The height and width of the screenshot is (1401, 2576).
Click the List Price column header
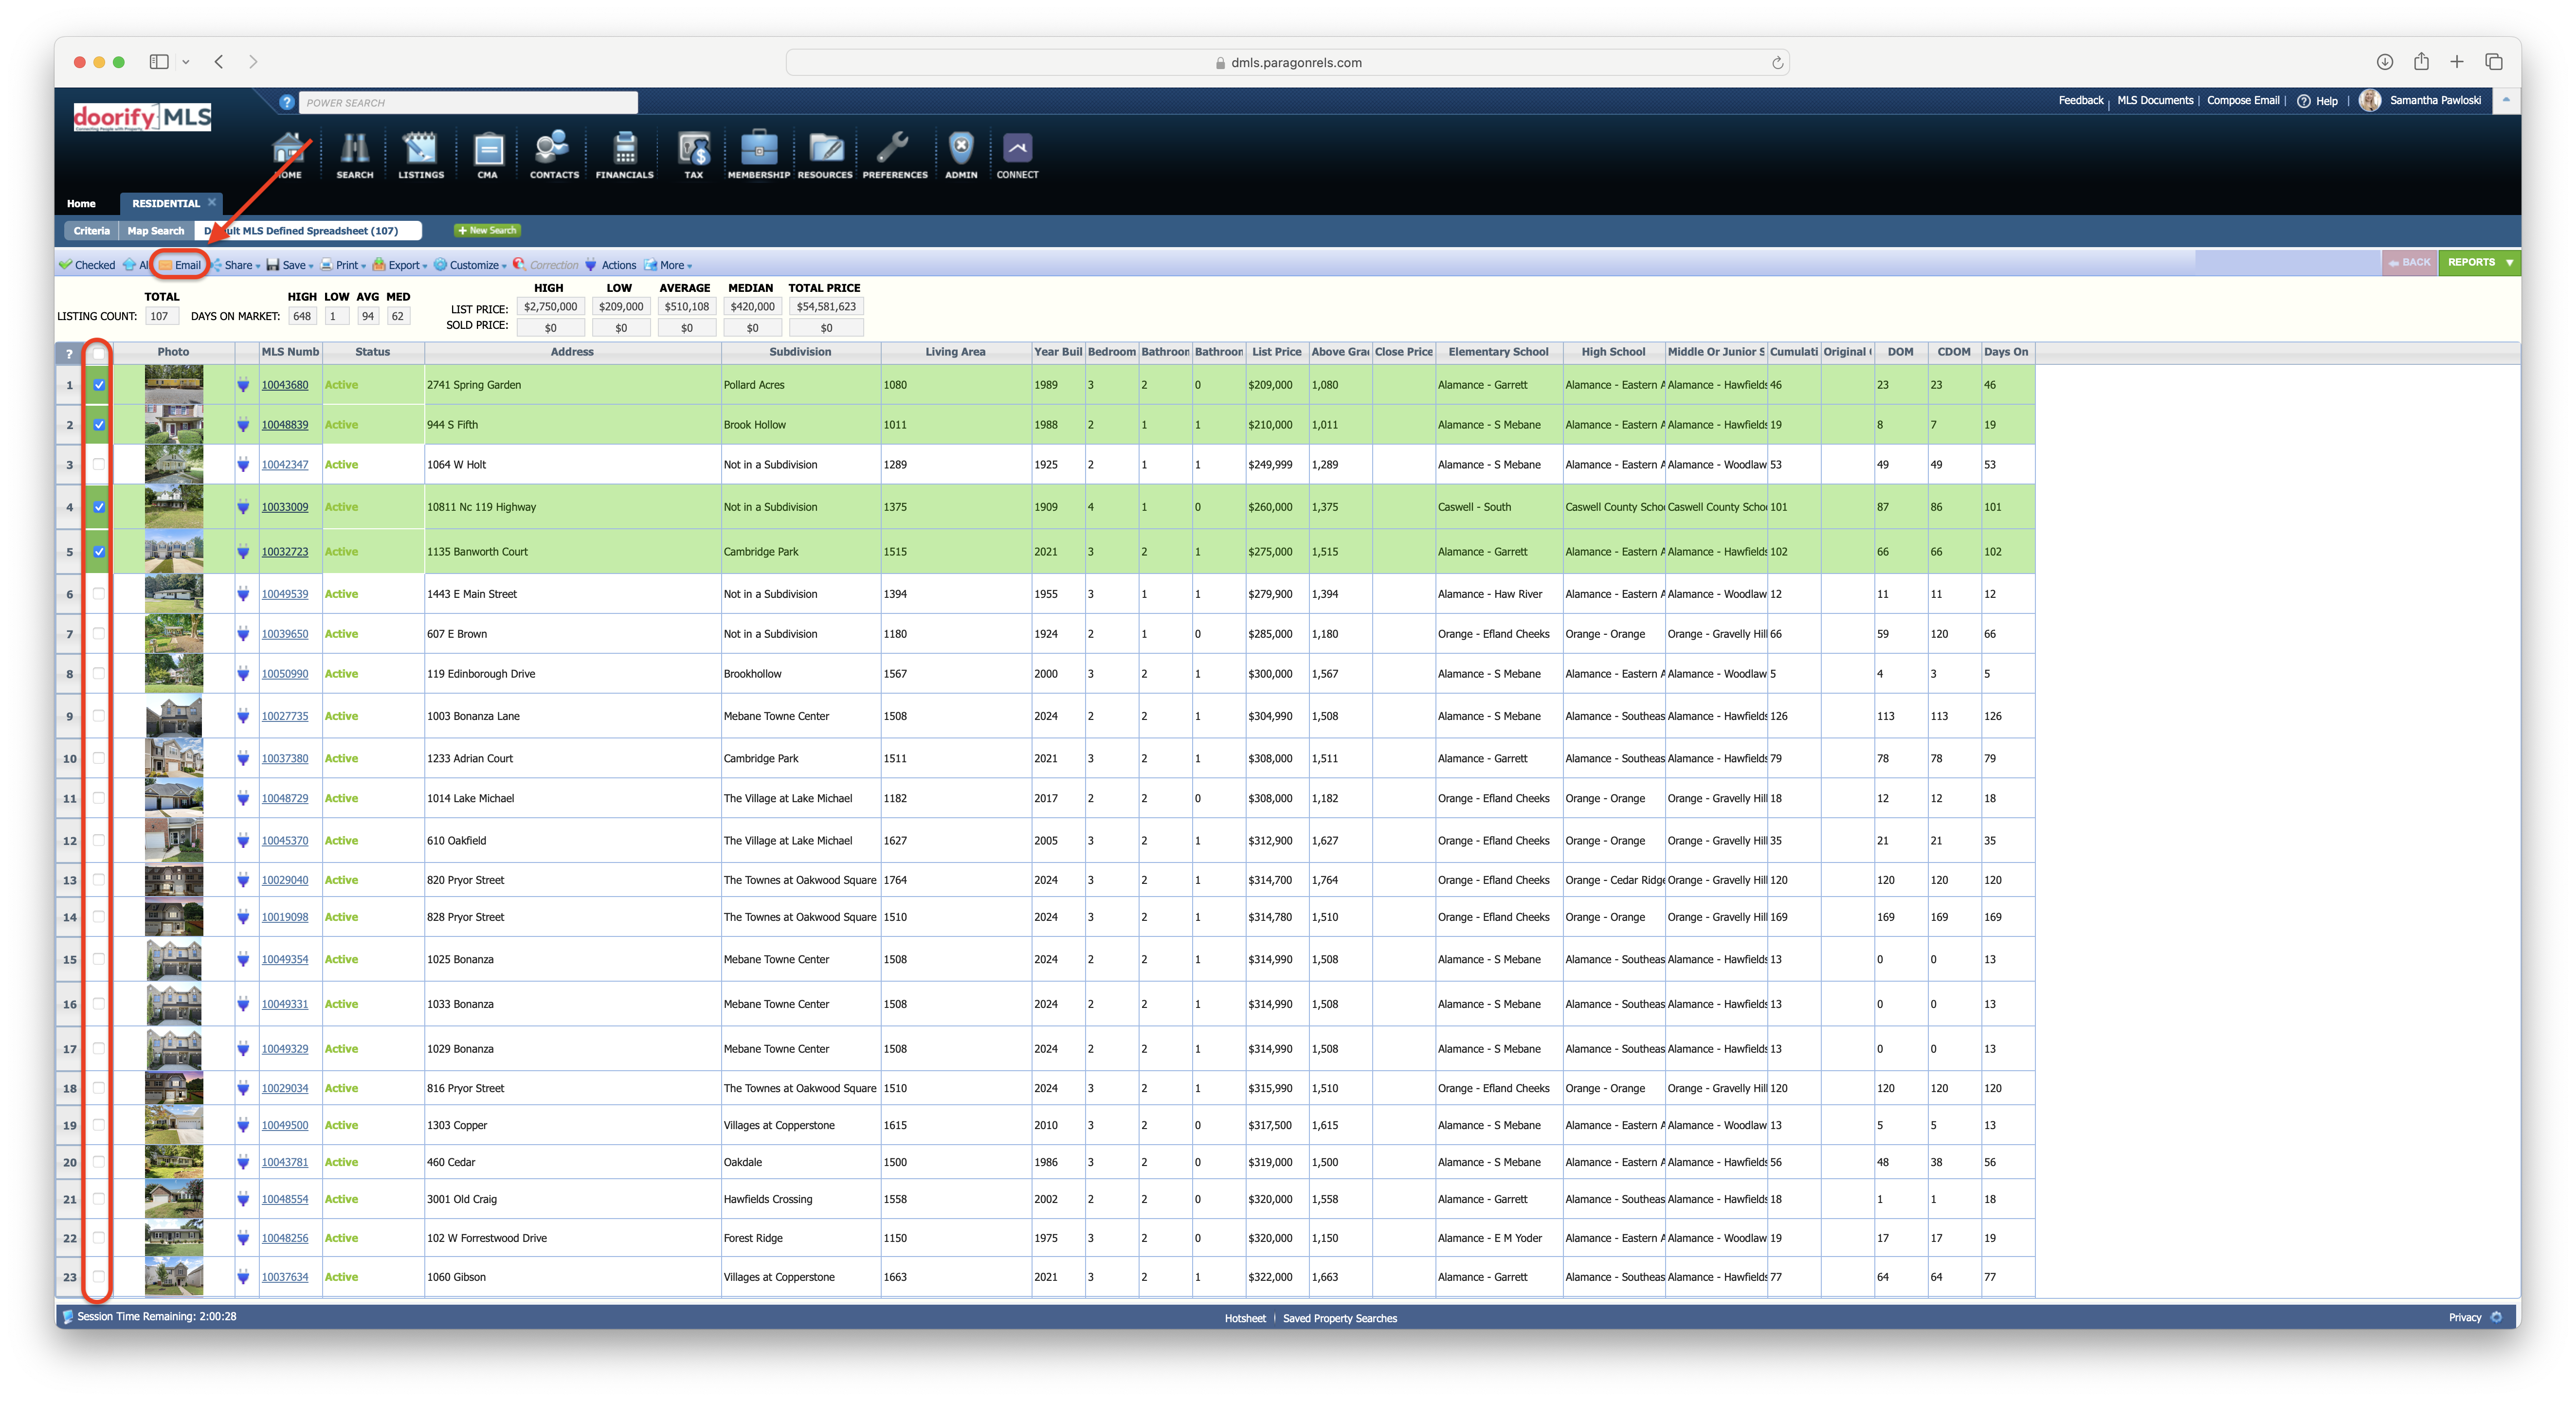(1276, 352)
